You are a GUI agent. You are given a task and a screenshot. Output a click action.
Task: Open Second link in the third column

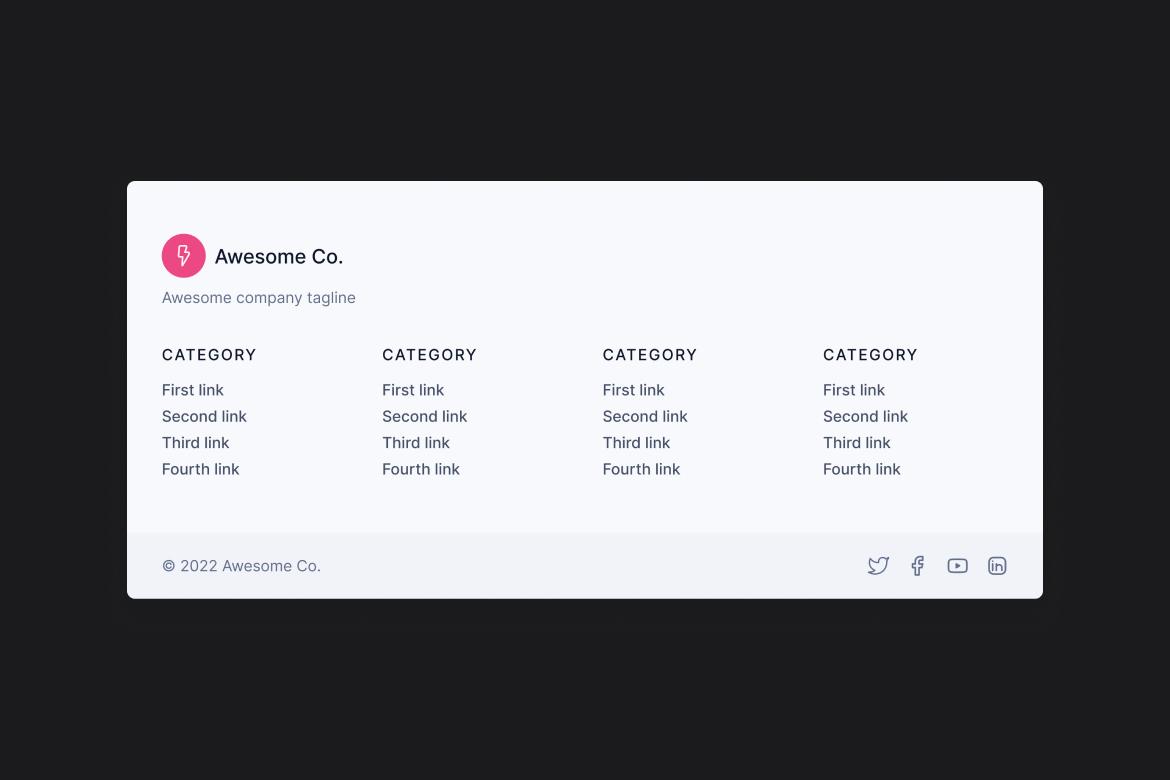click(x=645, y=416)
